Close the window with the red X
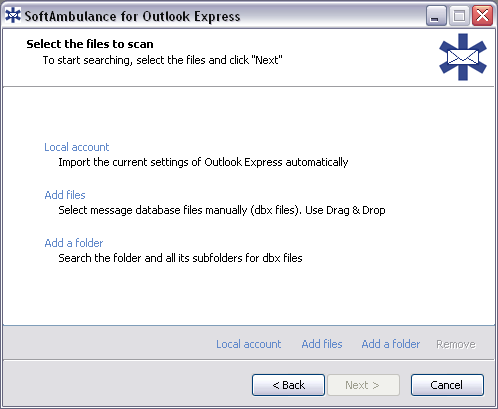498x409 pixels. (482, 16)
